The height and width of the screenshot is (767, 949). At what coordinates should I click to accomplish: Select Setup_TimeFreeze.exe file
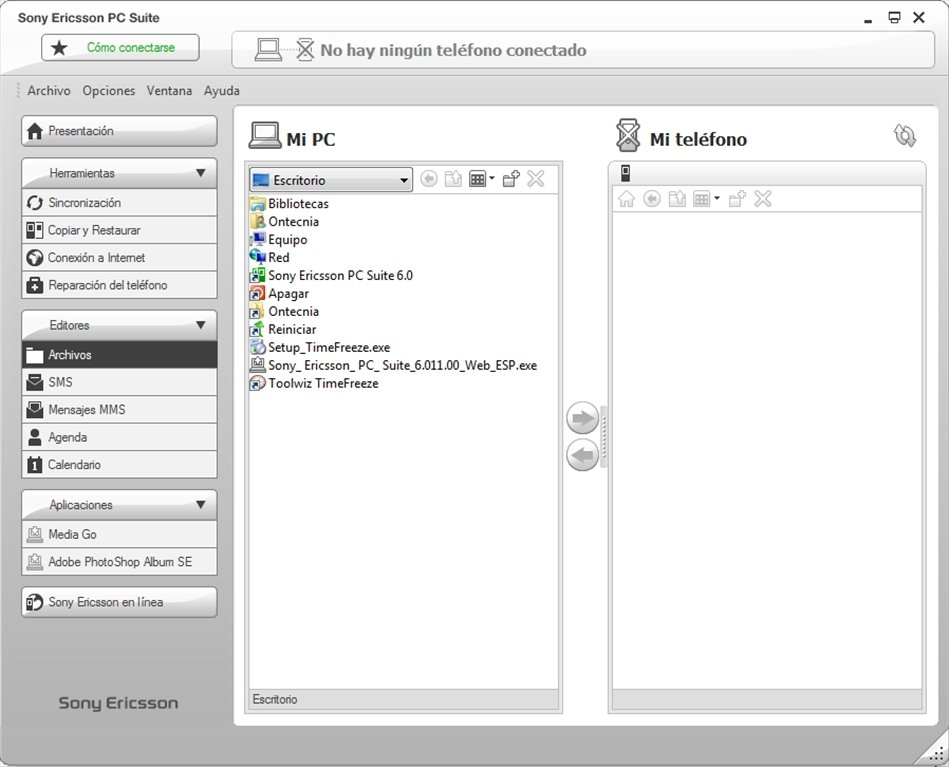pos(320,347)
